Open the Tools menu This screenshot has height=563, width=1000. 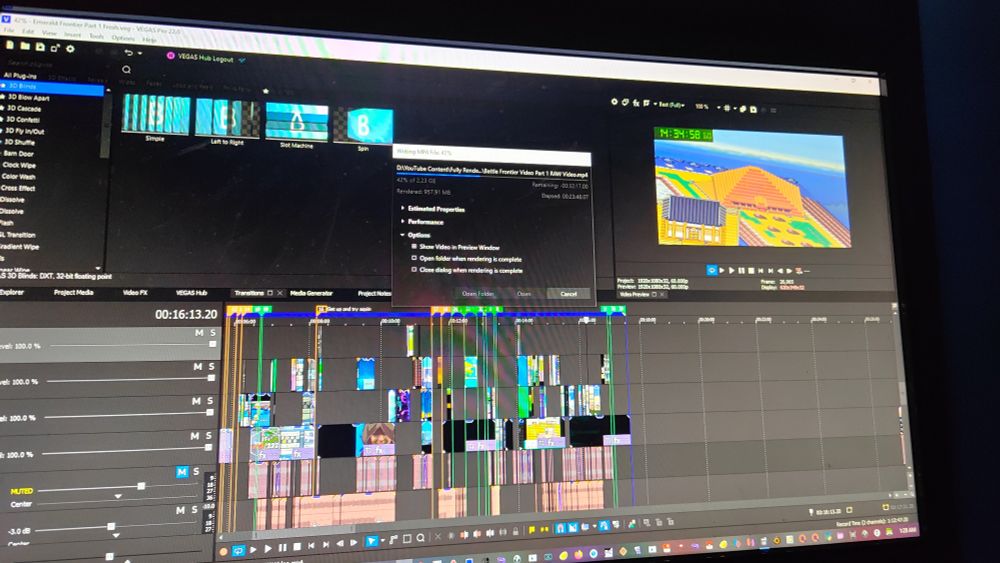pyautogui.click(x=96, y=36)
